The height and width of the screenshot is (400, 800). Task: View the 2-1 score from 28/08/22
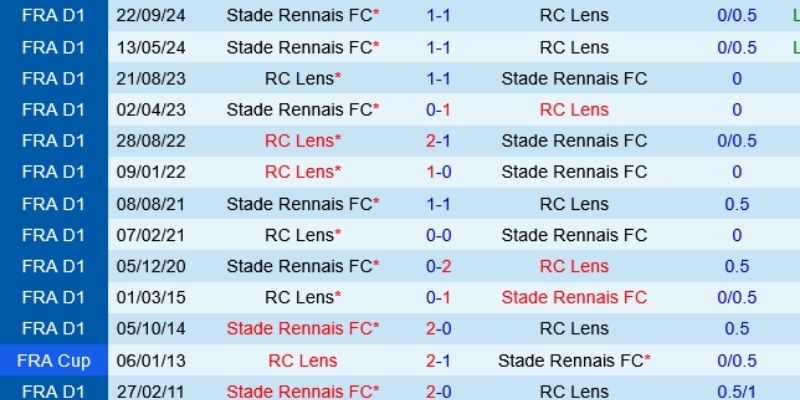tap(439, 141)
